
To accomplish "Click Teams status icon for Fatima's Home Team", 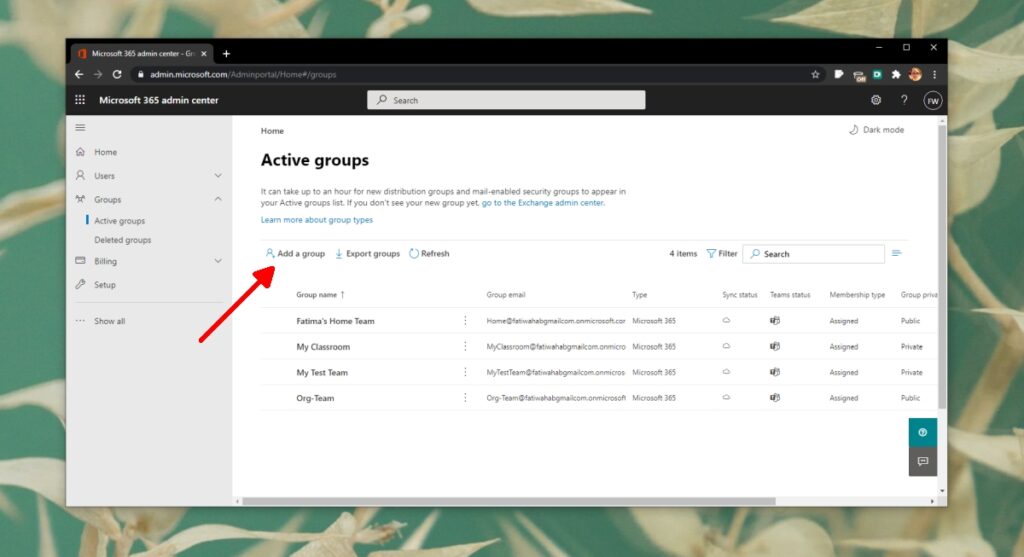I will tap(775, 321).
